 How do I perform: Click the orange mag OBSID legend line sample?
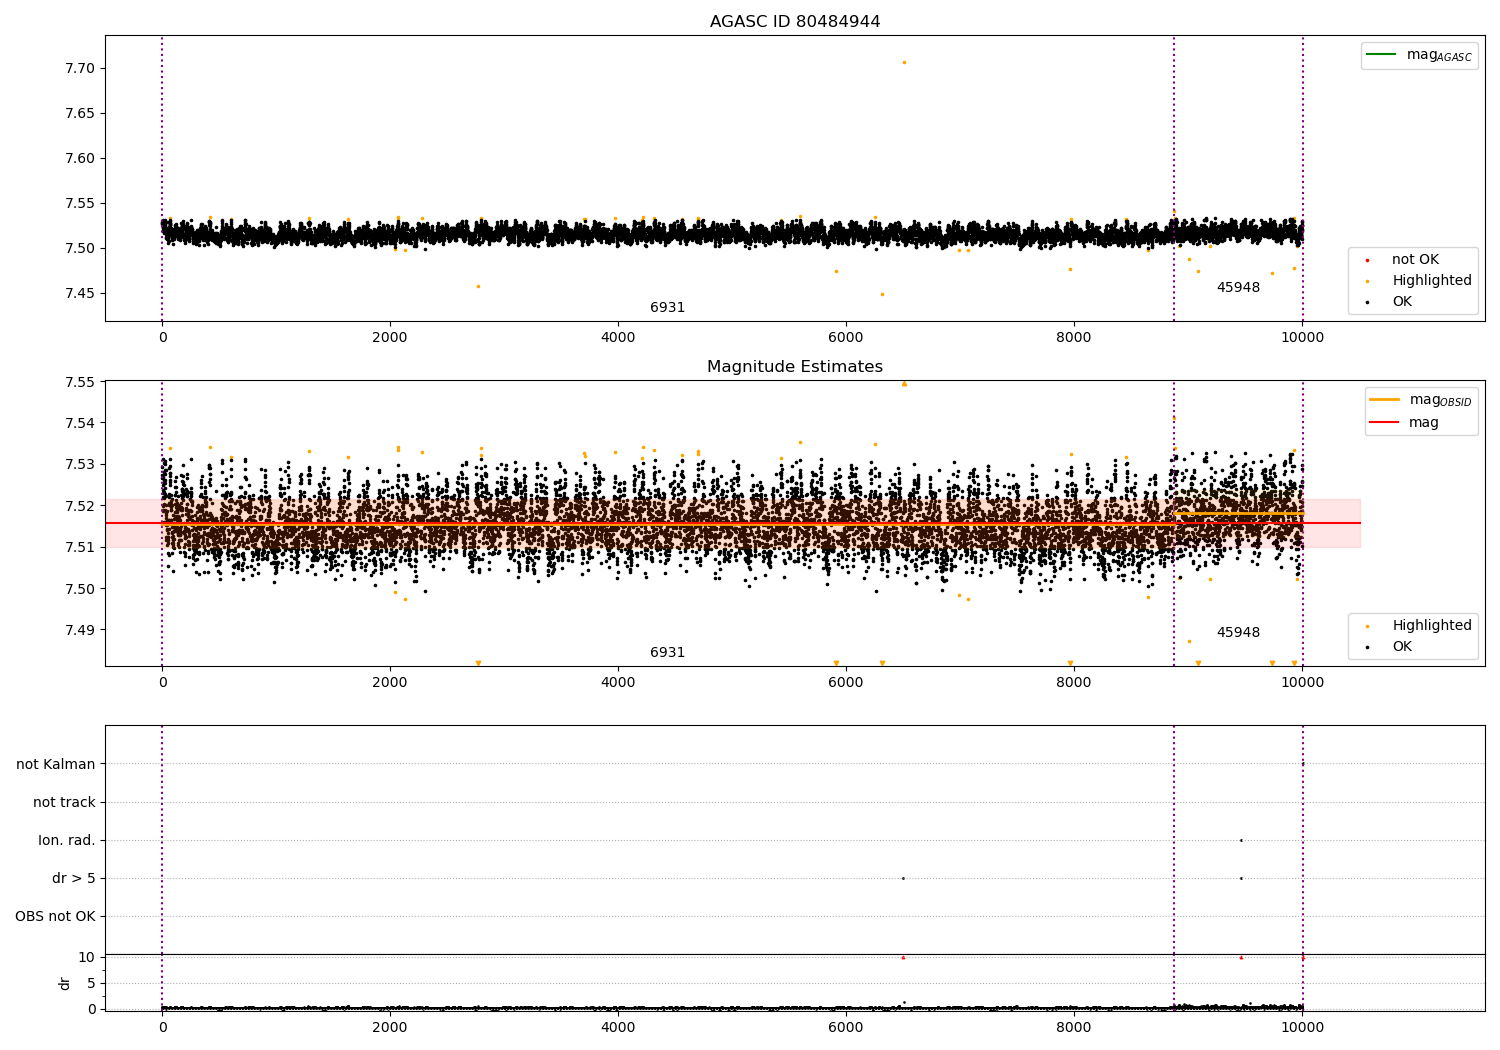coord(1384,400)
